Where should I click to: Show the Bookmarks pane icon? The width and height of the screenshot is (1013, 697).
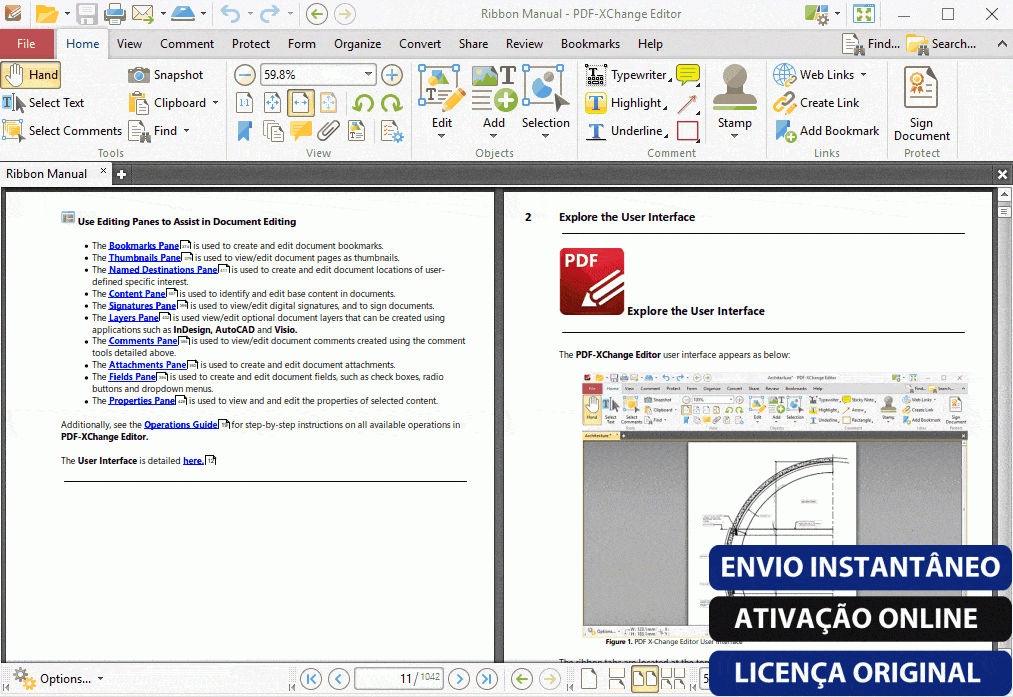[244, 130]
